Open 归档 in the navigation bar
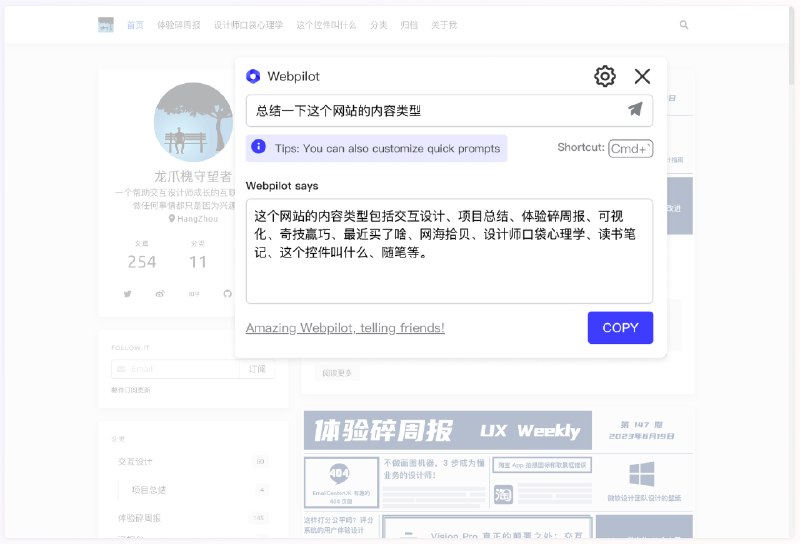This screenshot has height=544, width=800. (409, 25)
